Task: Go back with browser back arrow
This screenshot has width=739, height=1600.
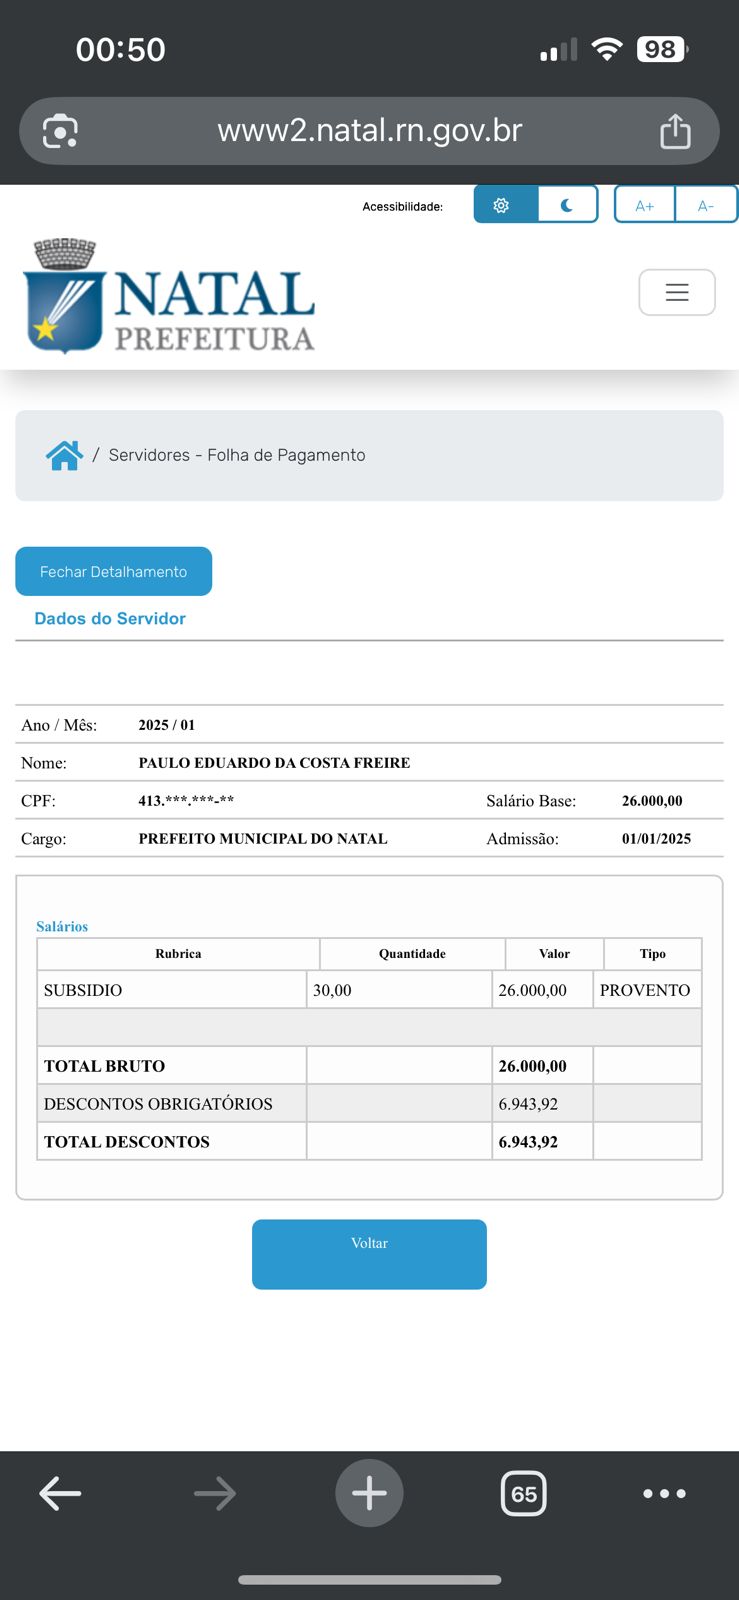Action: pyautogui.click(x=60, y=1493)
